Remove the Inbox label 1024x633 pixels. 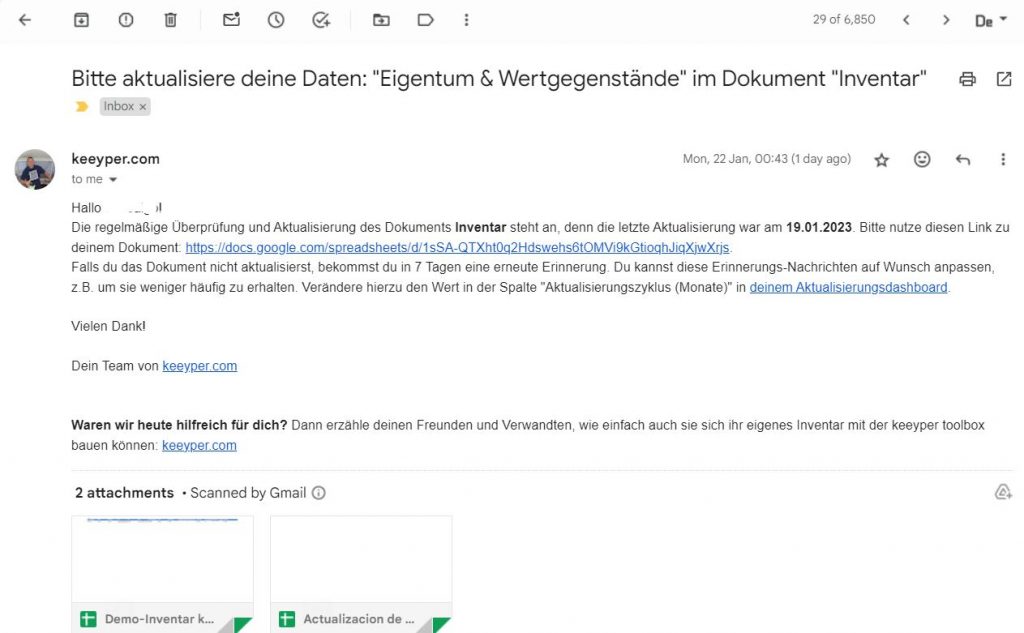pos(143,107)
